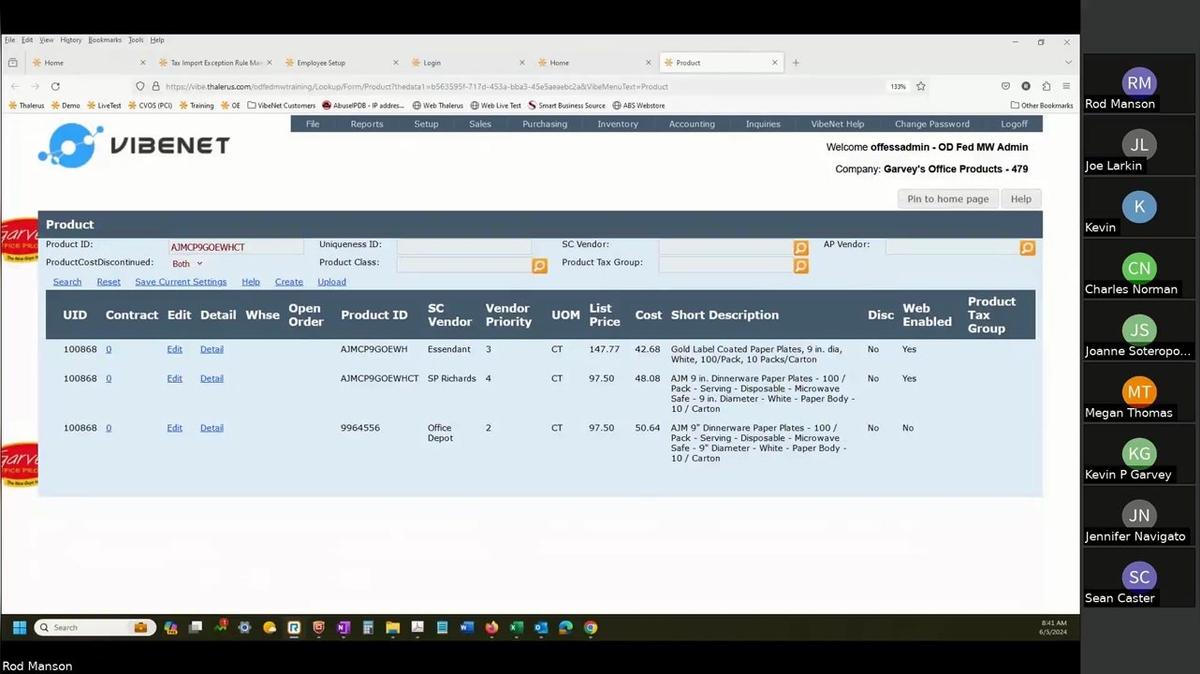The height and width of the screenshot is (674, 1200).
Task: Bookmark this page with the star icon
Action: 921,87
